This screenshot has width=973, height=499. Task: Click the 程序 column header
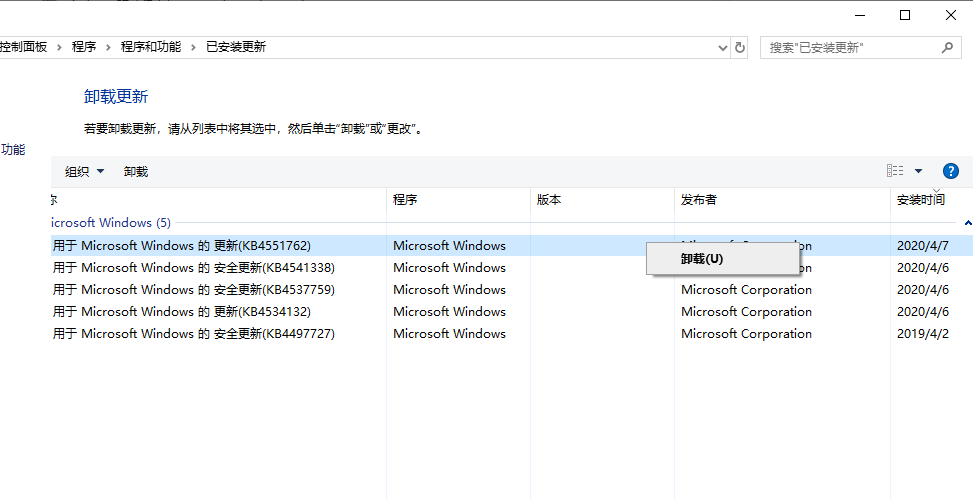click(x=405, y=200)
